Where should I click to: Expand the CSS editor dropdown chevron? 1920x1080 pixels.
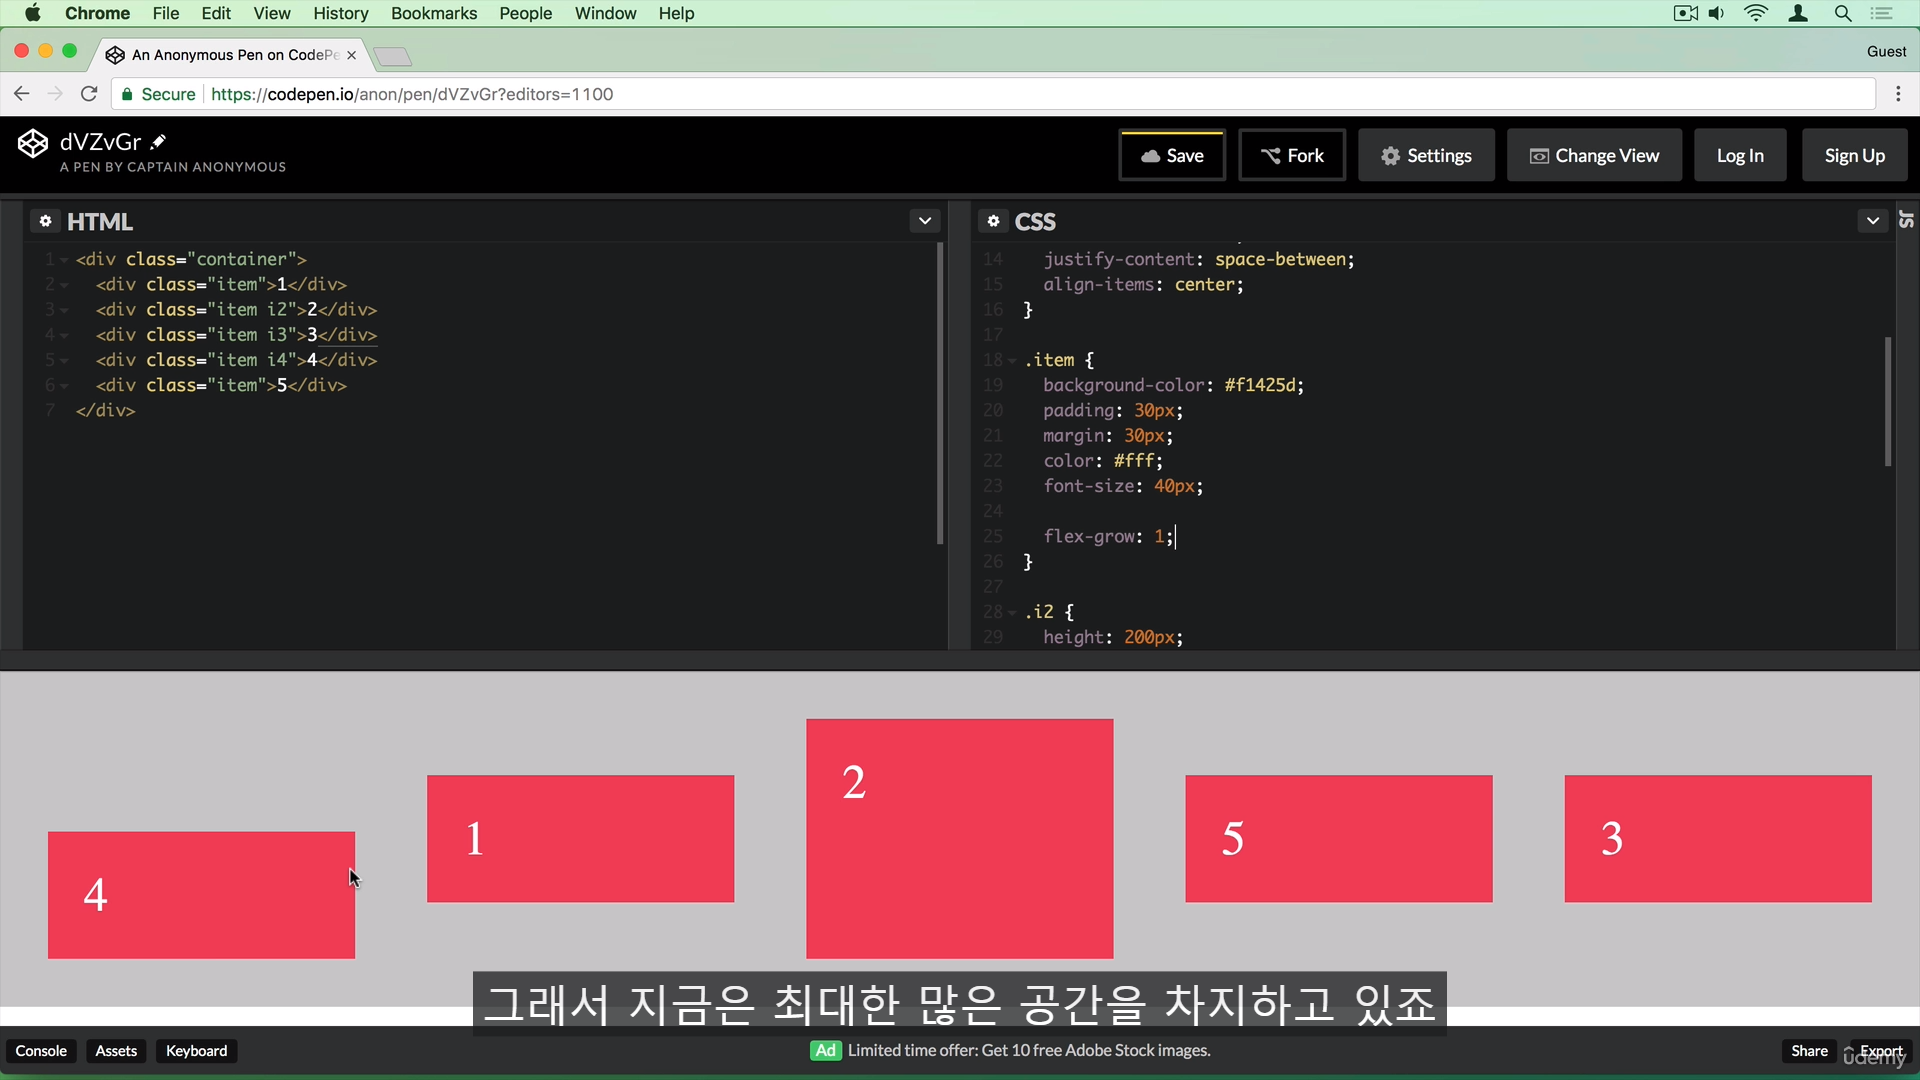1872,221
